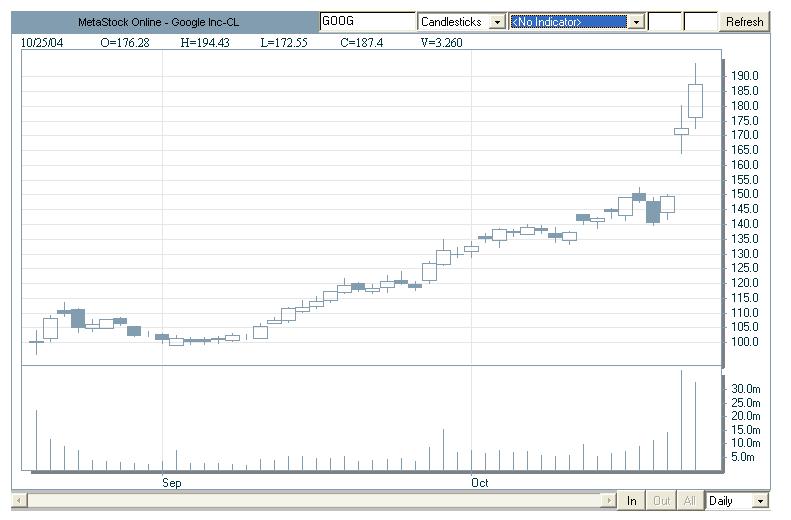
Task: Click the first blank field beside Refresh
Action: pos(665,22)
